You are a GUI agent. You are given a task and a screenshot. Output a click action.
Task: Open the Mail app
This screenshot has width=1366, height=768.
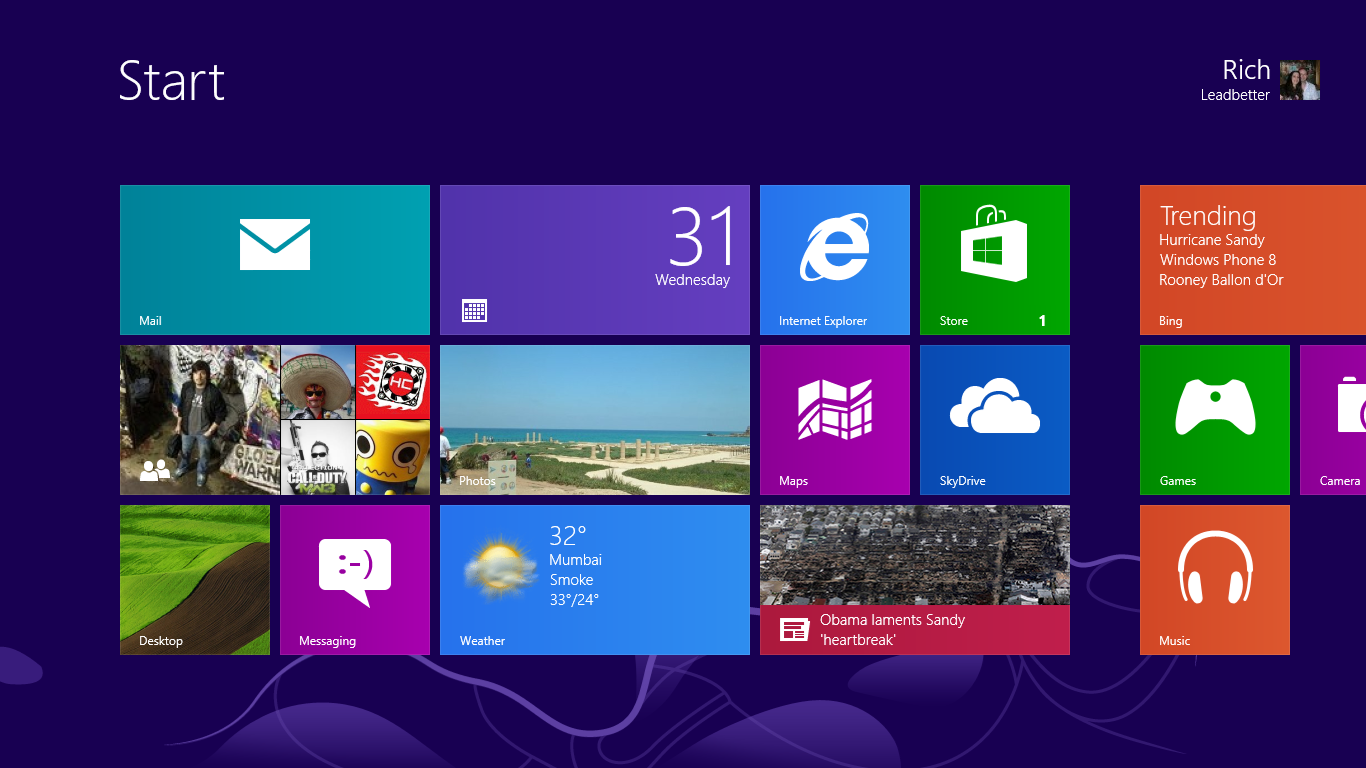click(x=274, y=259)
